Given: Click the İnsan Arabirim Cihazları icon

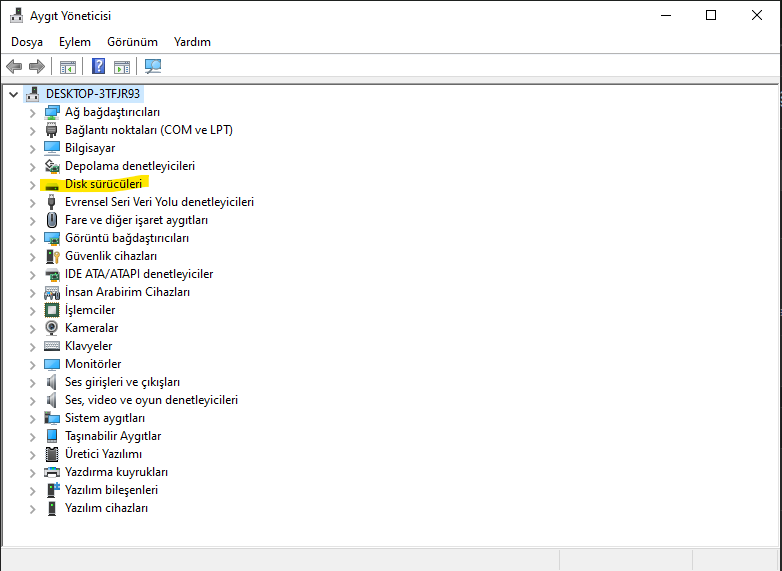Looking at the screenshot, I should [52, 293].
